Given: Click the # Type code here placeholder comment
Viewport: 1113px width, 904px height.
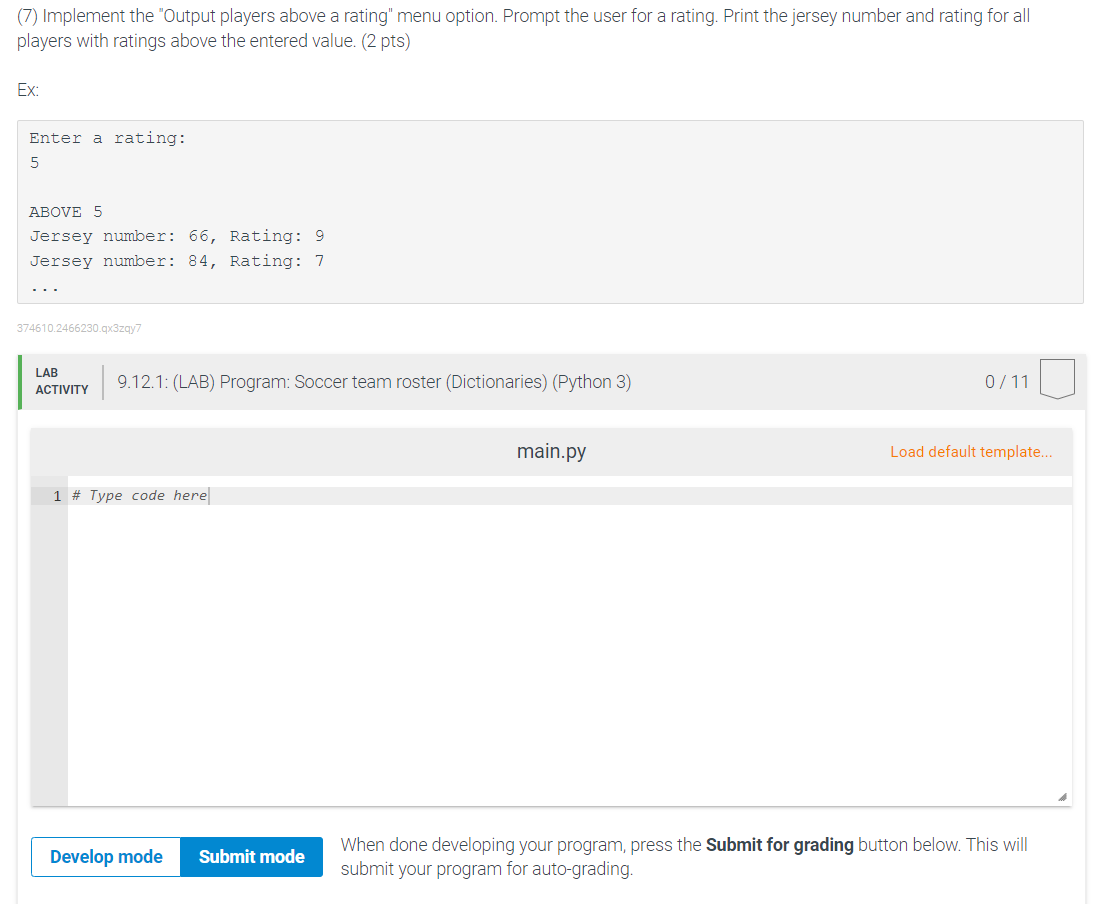Looking at the screenshot, I should tap(138, 495).
